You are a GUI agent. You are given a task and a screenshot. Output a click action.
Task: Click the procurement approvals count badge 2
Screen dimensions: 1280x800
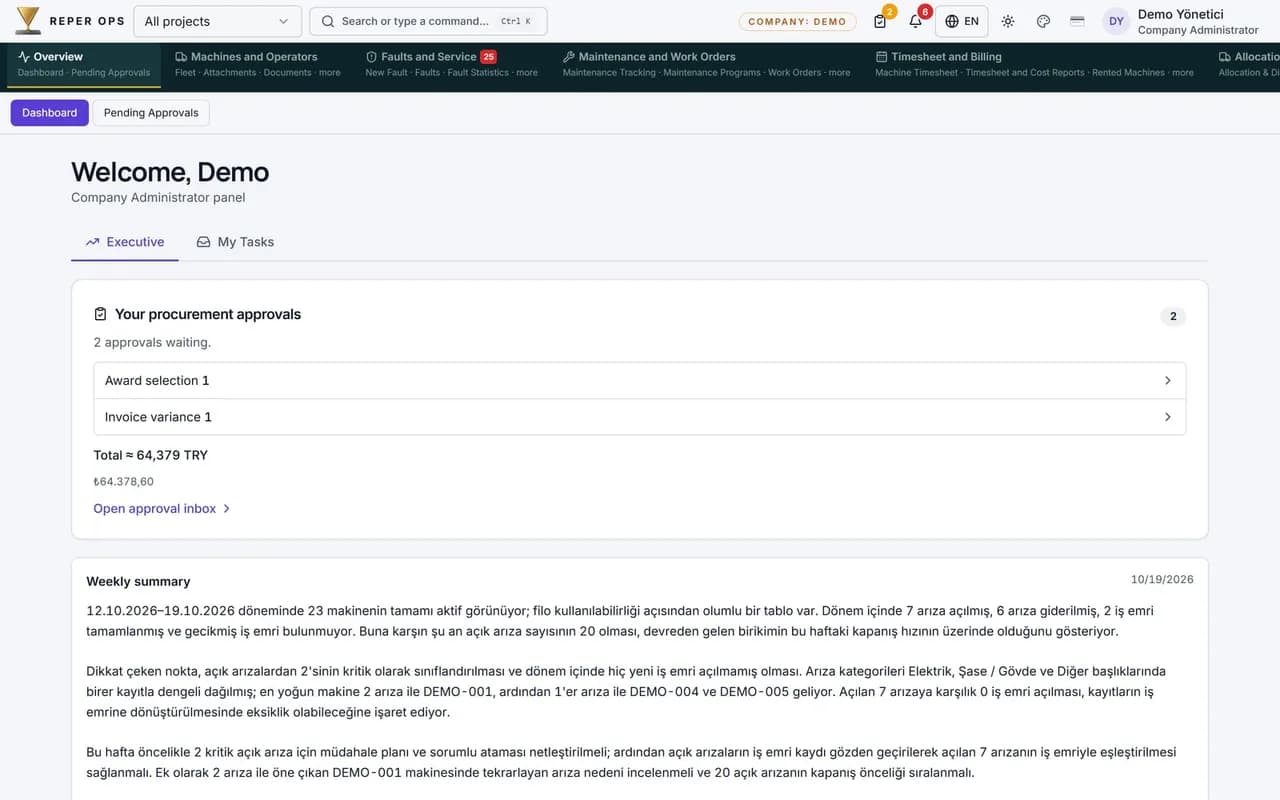(x=1173, y=317)
